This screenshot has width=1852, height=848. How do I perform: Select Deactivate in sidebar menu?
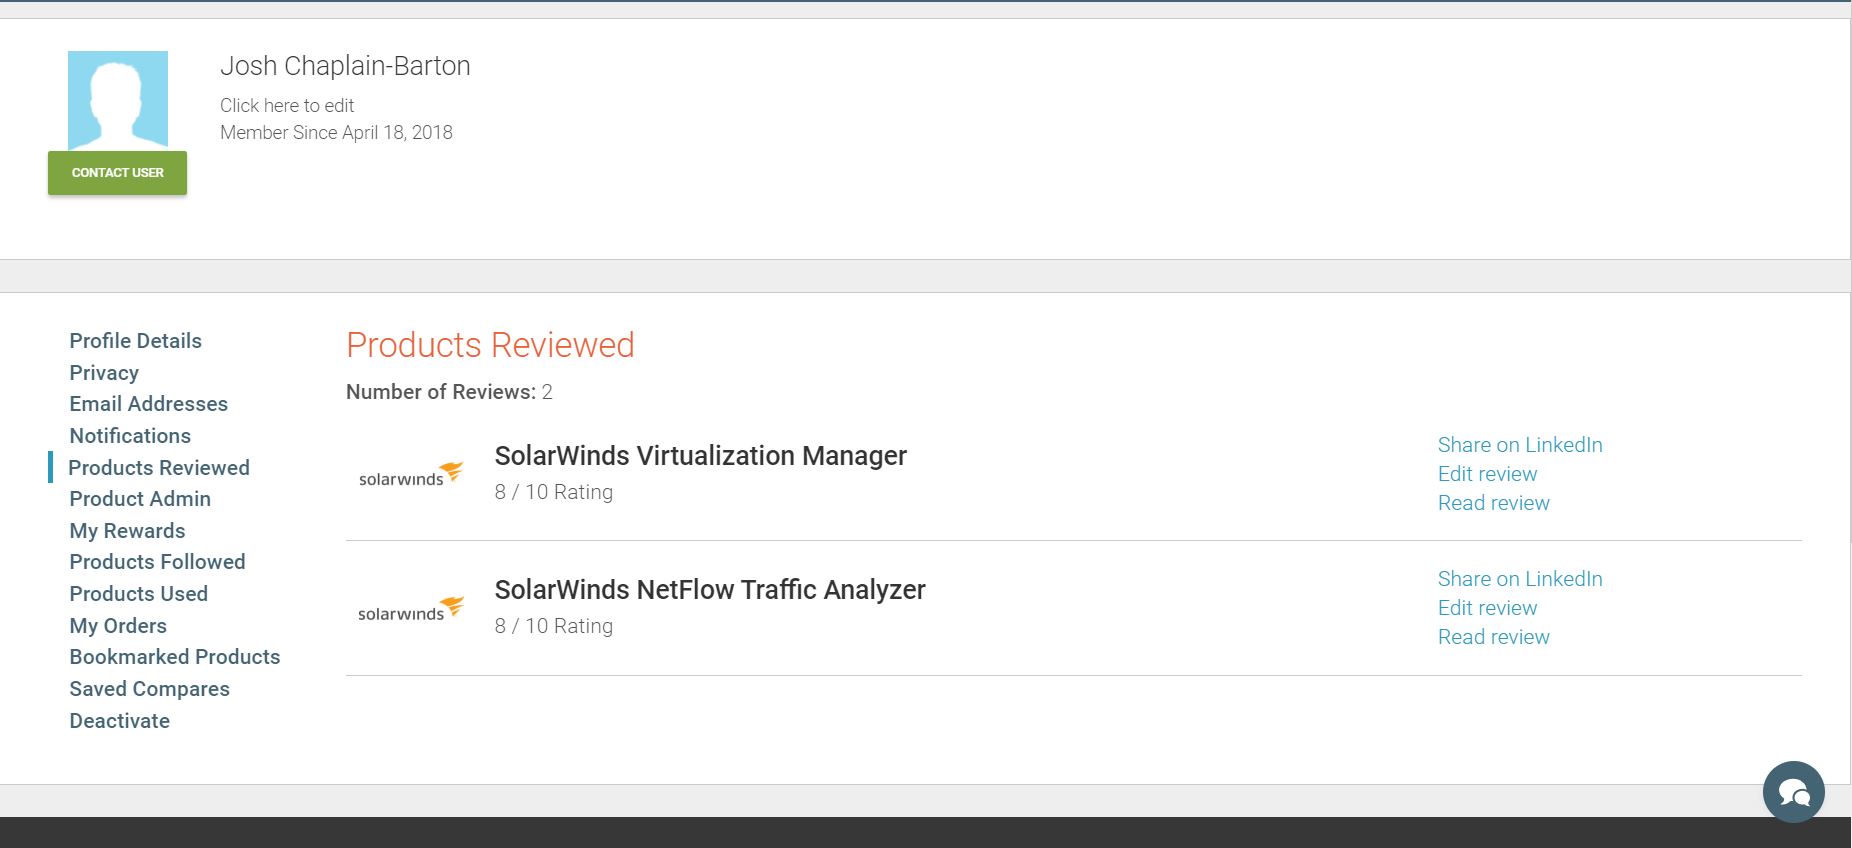click(x=119, y=721)
